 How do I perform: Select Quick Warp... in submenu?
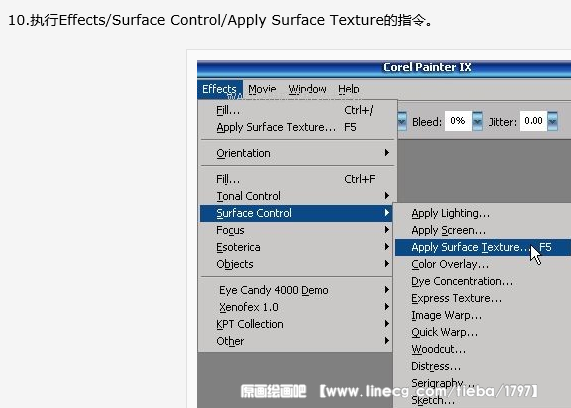[483, 332]
